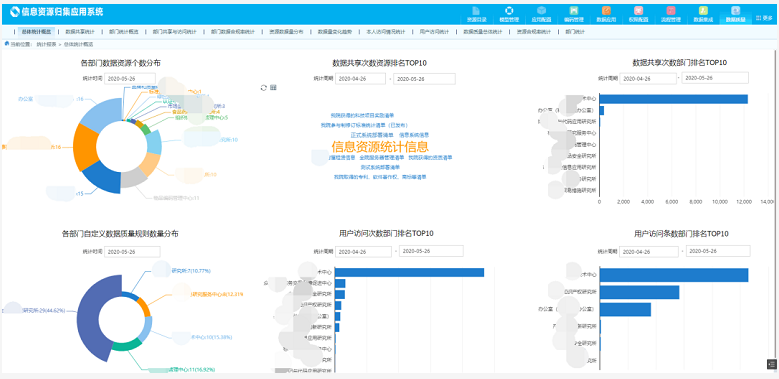The image size is (779, 379).
Task: Click gray slice in 各部门数据资源个数分布 donut
Action: tap(133, 178)
